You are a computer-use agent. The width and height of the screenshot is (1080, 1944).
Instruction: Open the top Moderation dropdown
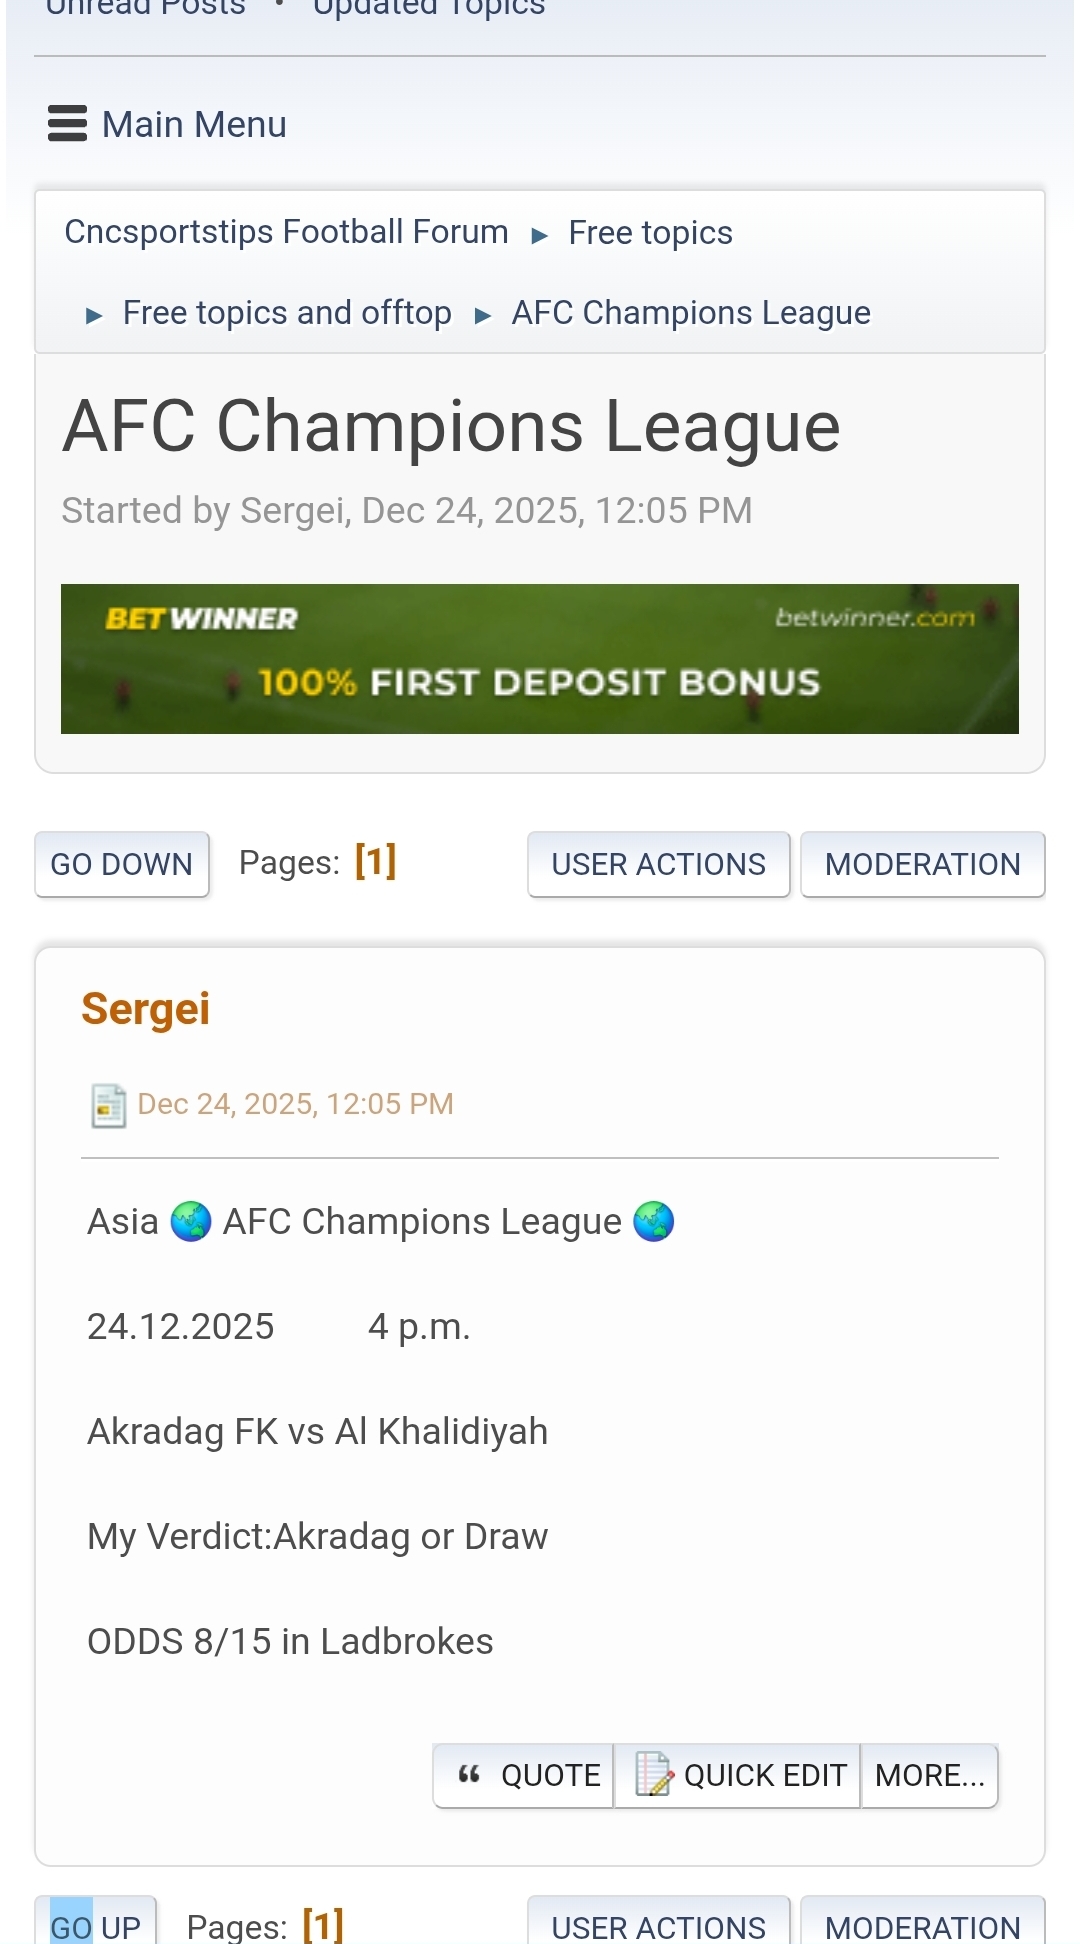(922, 864)
